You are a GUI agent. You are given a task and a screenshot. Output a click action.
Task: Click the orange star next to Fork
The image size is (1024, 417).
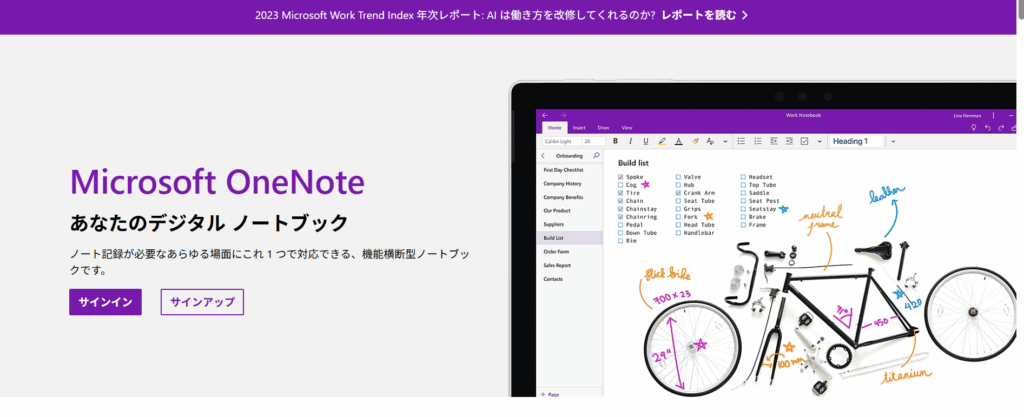click(x=709, y=216)
